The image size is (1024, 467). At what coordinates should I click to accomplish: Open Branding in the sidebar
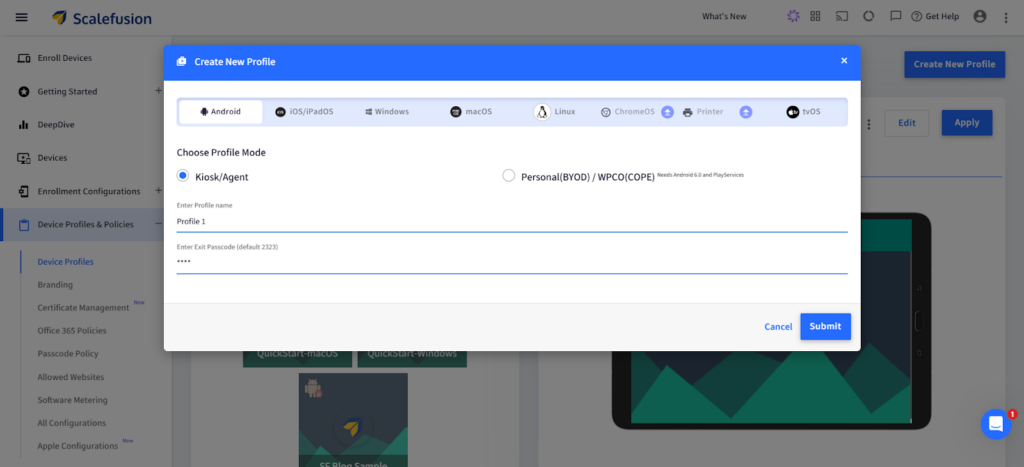pos(55,285)
